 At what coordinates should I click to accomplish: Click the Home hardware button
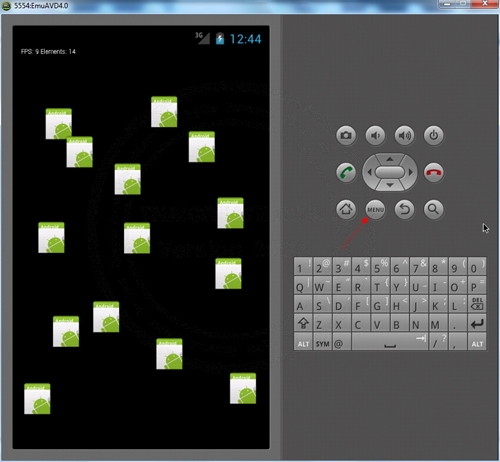click(346, 209)
